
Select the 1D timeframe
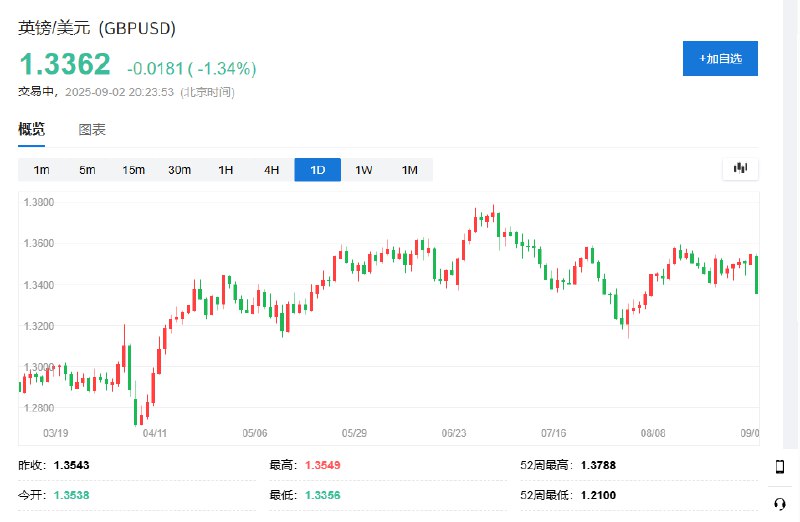(317, 170)
